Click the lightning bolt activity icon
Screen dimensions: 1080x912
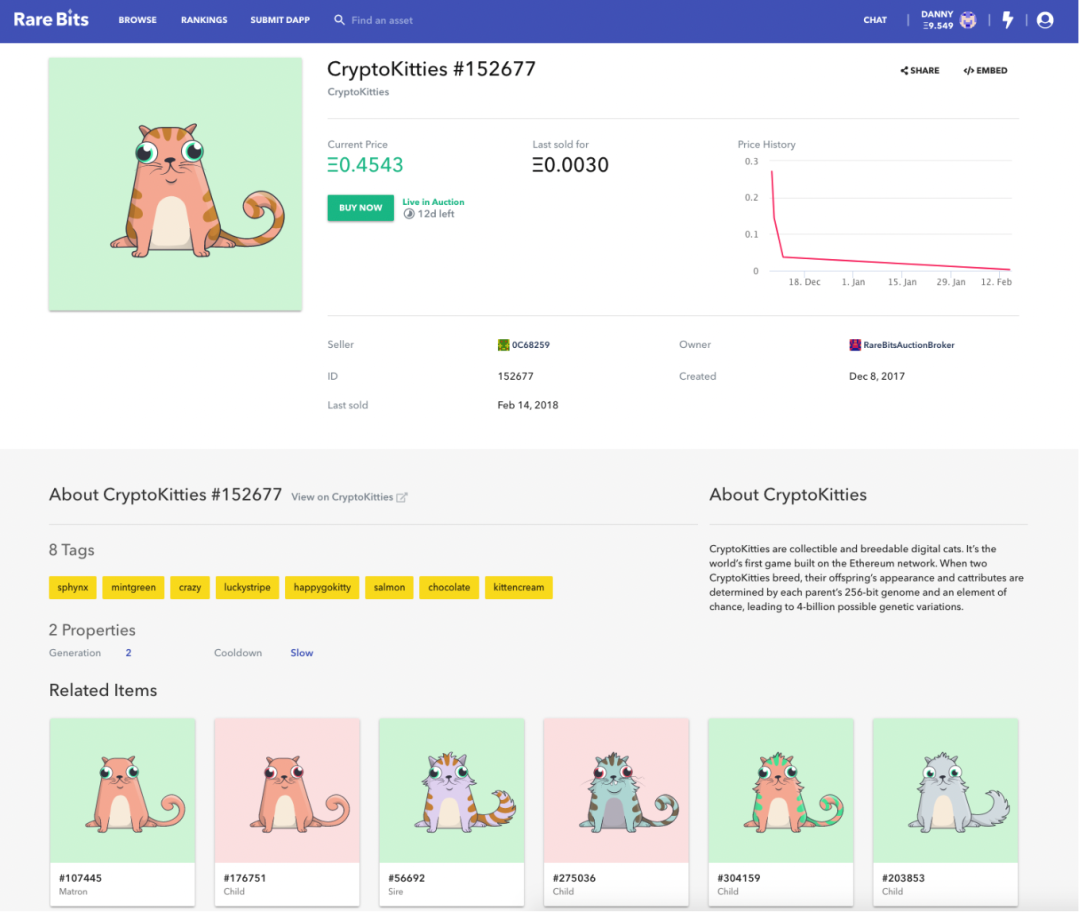1008,20
